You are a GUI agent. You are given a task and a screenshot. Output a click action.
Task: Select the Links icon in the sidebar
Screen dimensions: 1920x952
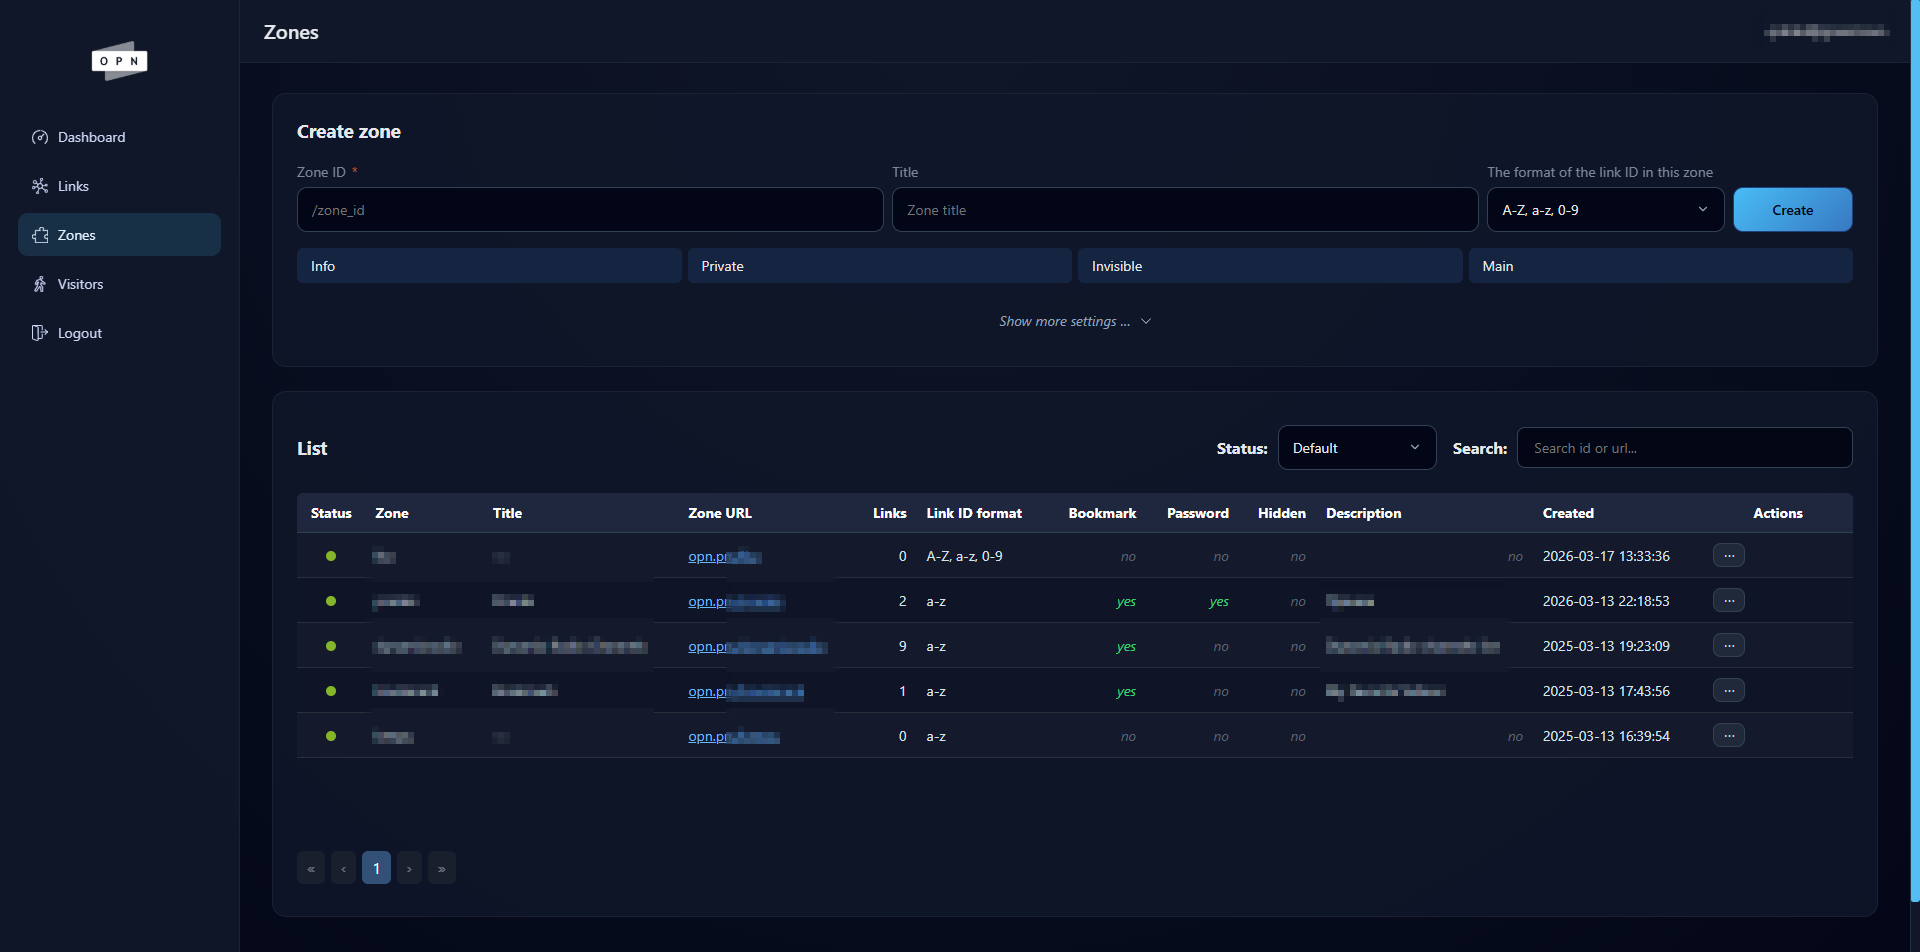pos(40,186)
